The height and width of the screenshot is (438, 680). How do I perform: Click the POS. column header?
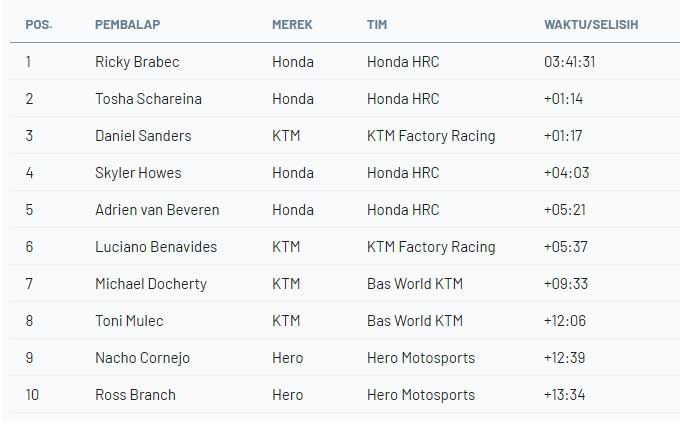[39, 25]
